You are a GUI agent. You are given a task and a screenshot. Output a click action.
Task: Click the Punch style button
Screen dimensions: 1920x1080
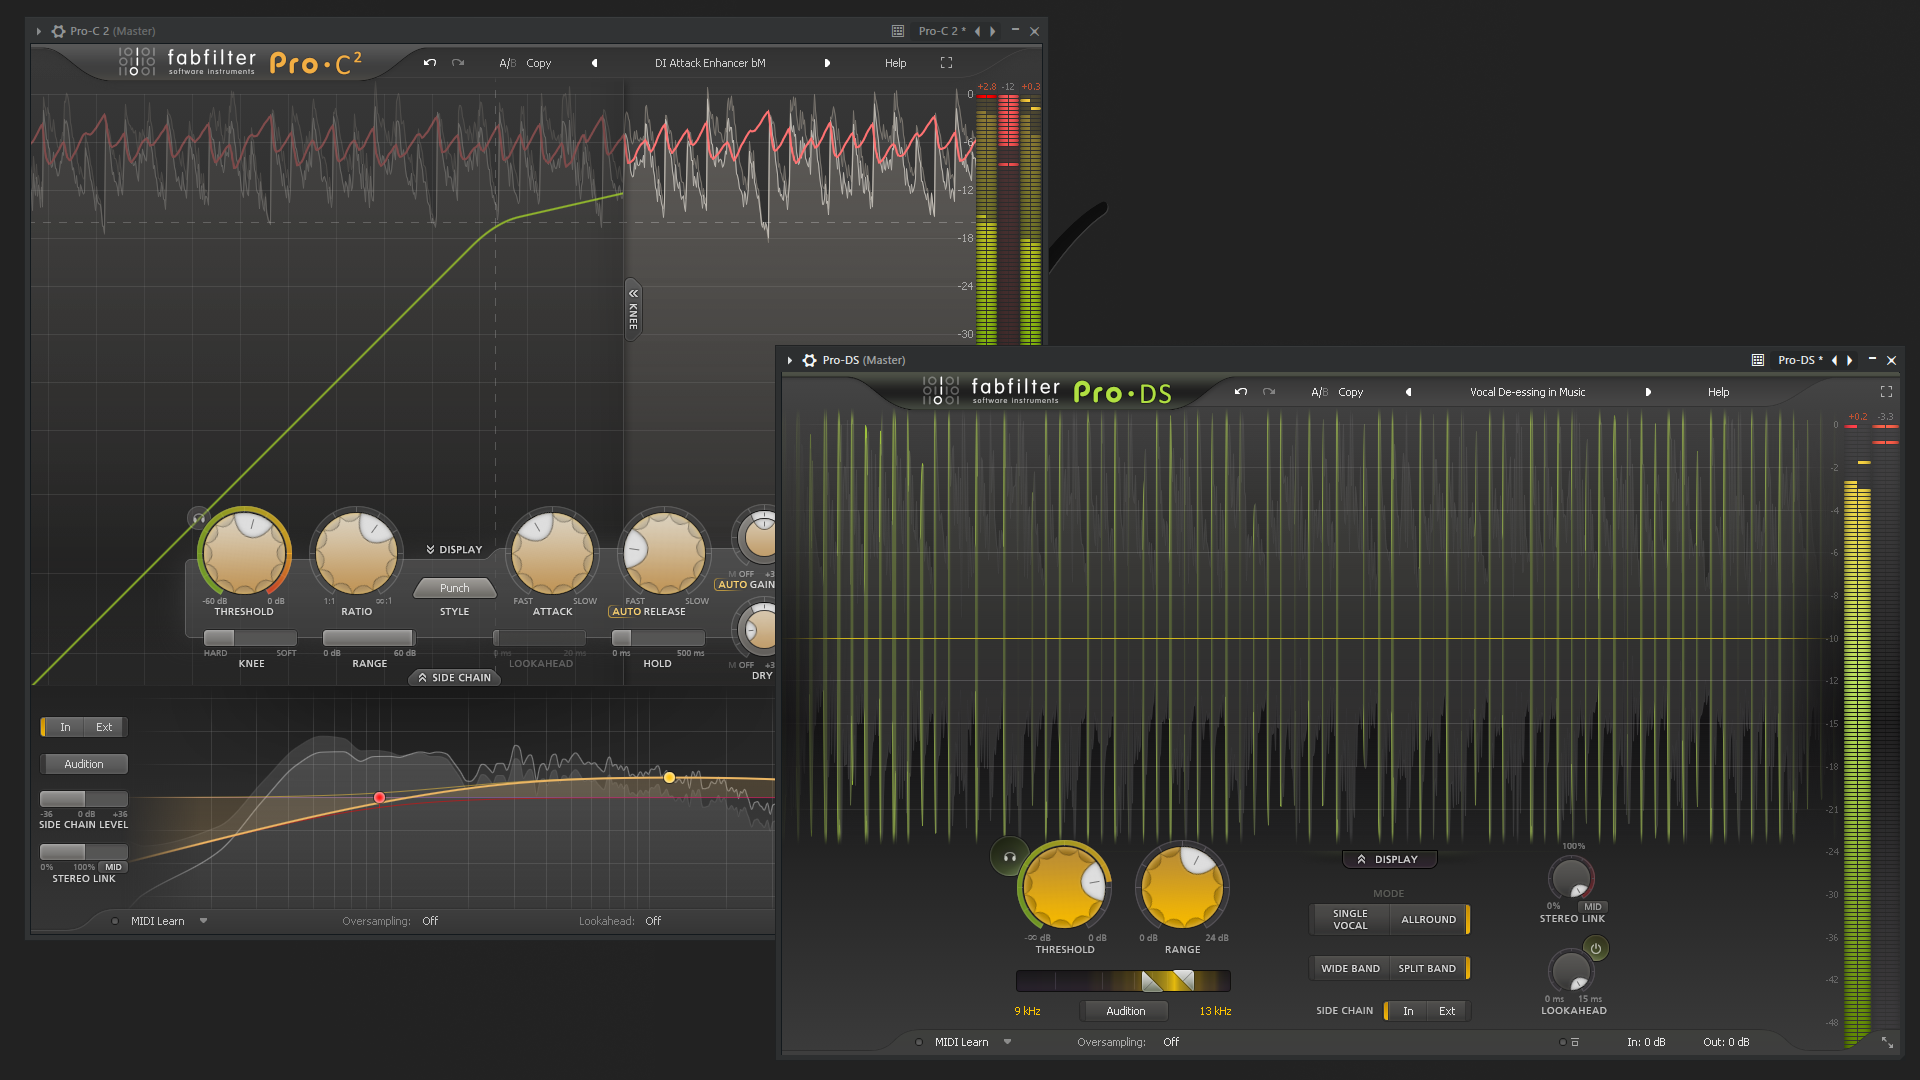(454, 588)
